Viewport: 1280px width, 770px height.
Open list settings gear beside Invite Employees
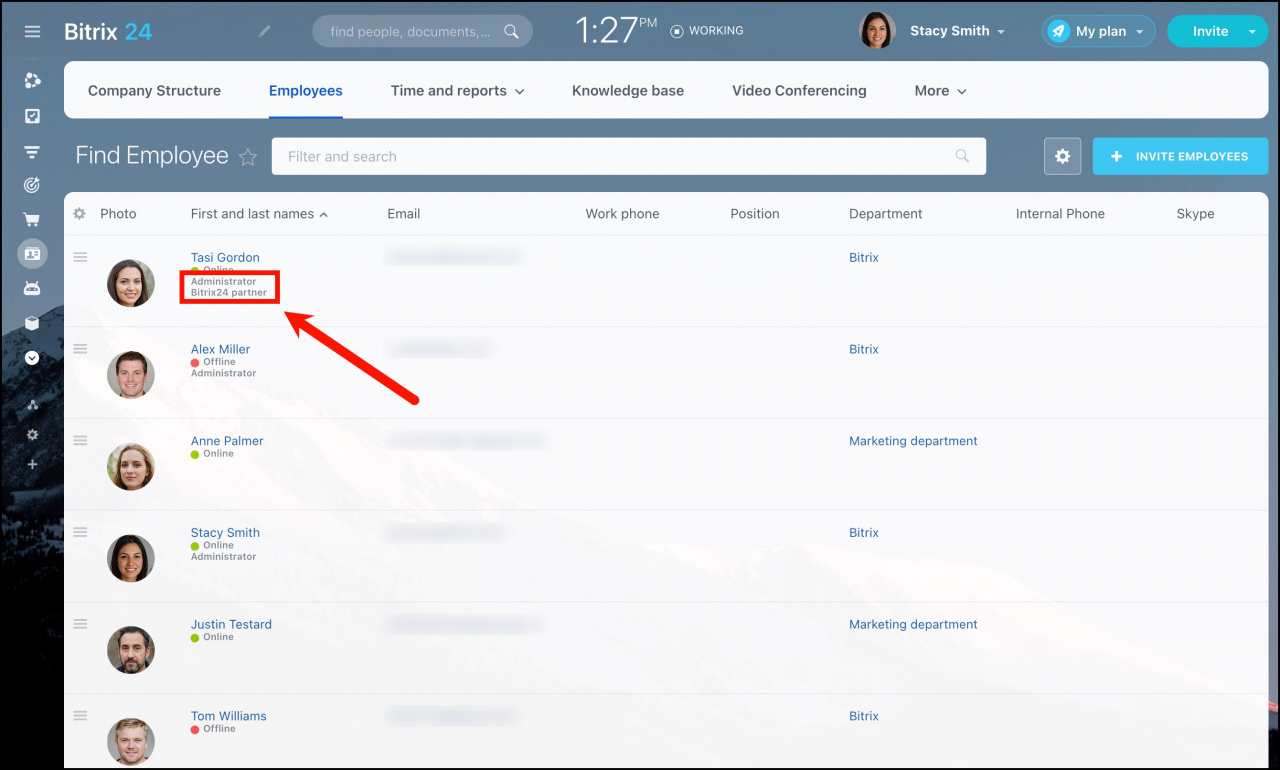coord(1062,156)
